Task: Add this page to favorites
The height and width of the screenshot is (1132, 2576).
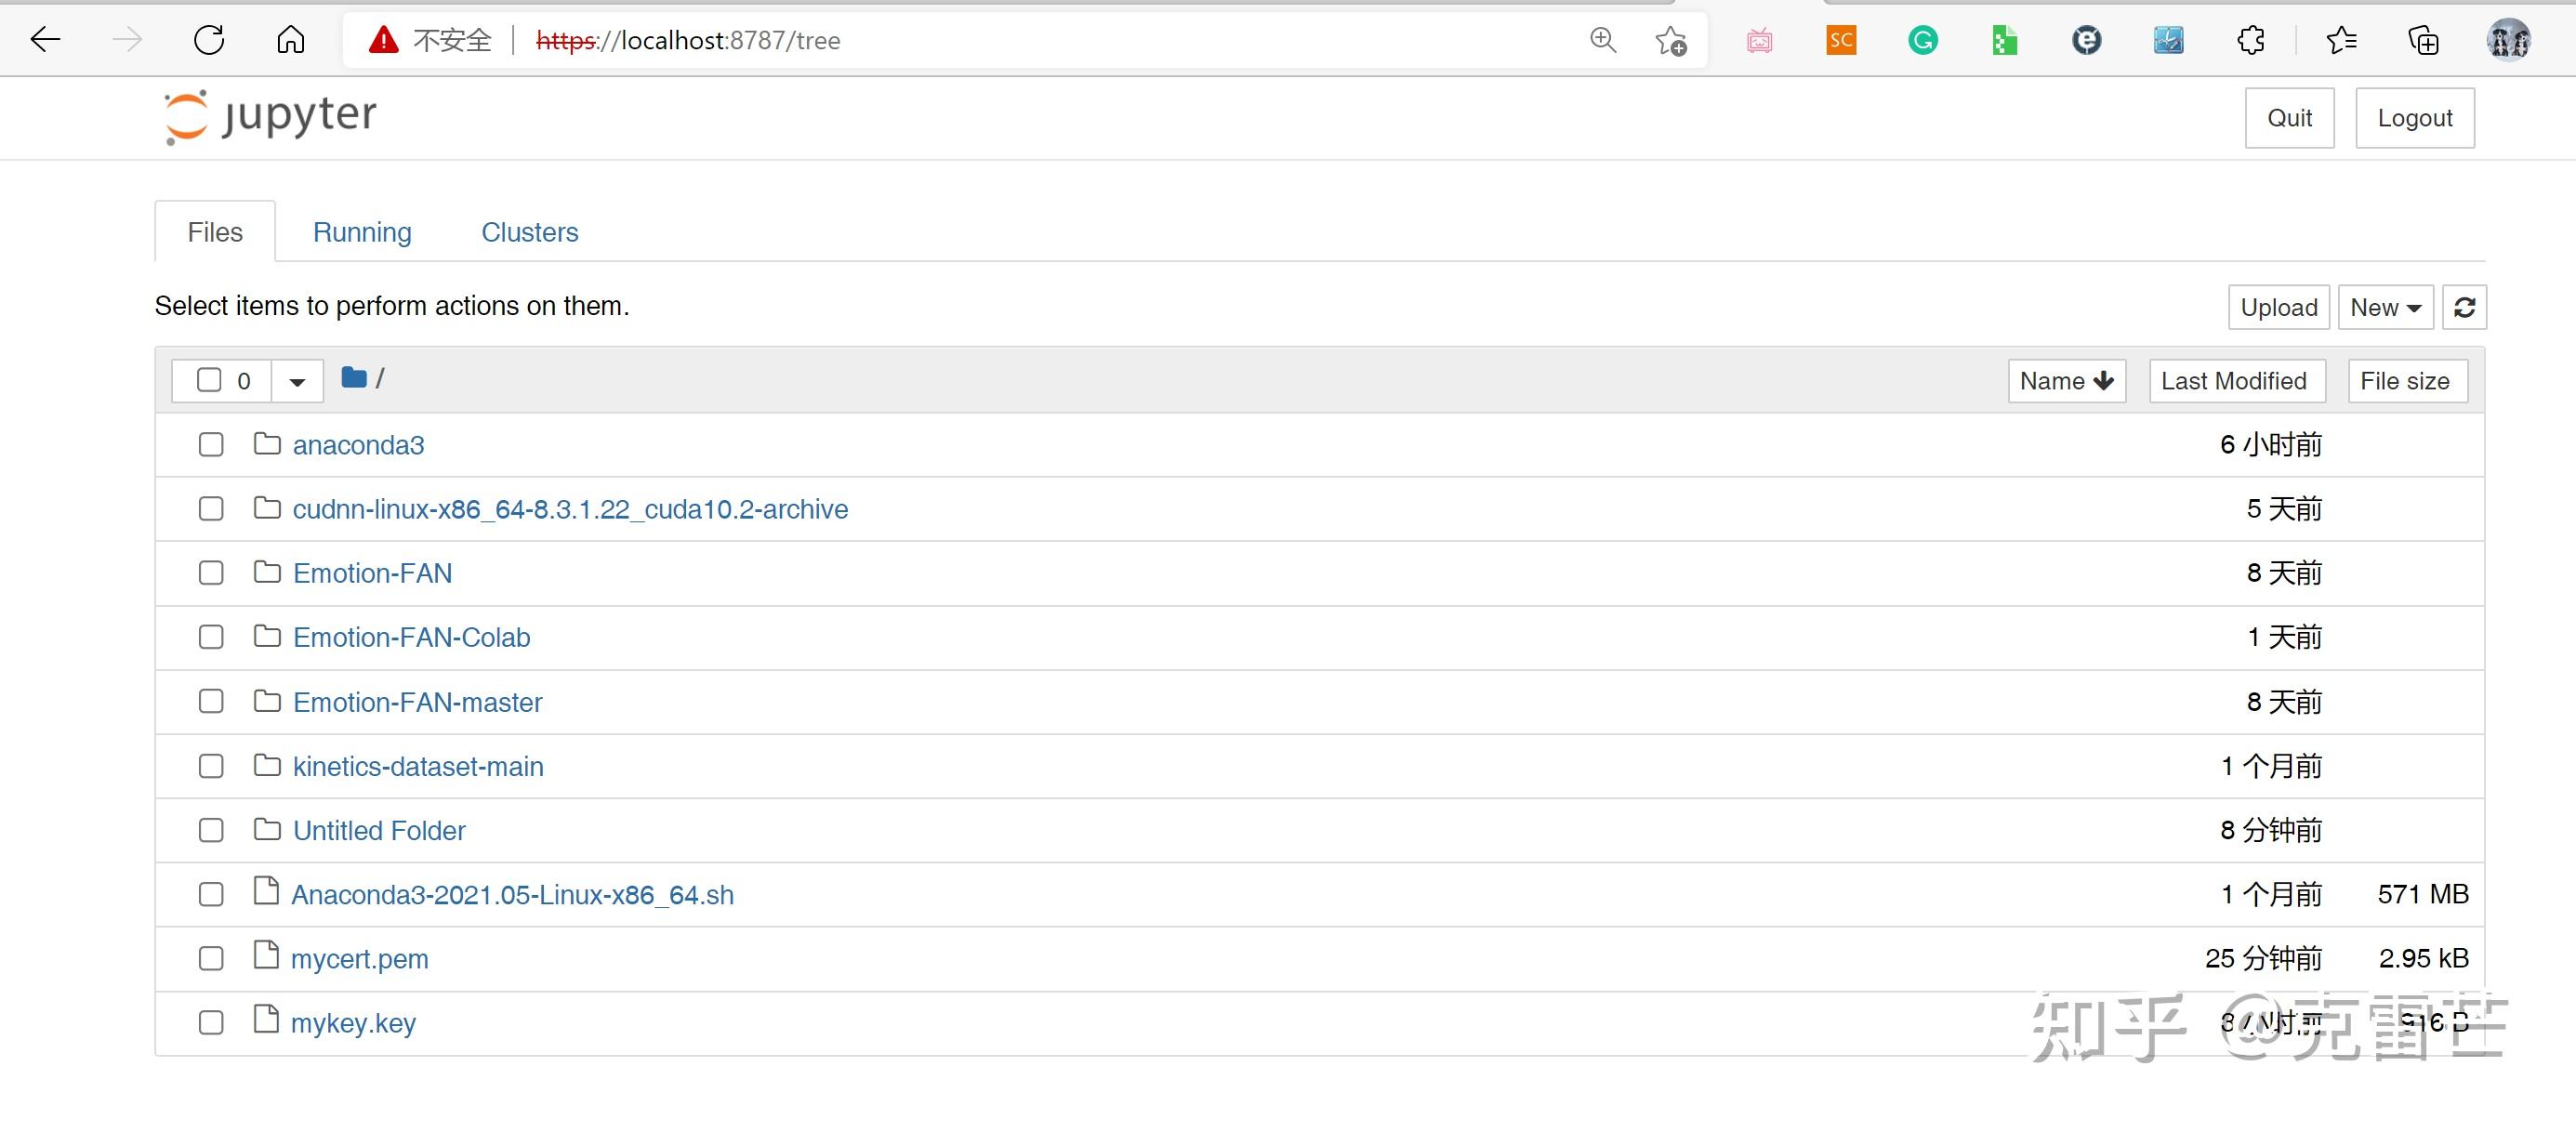Action: point(1670,40)
